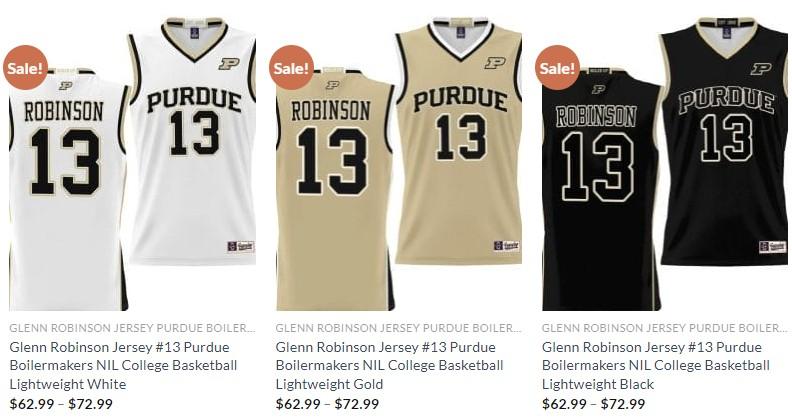Open the white Purdue #13 jersey front image
792x420 pixels.
tap(192, 141)
